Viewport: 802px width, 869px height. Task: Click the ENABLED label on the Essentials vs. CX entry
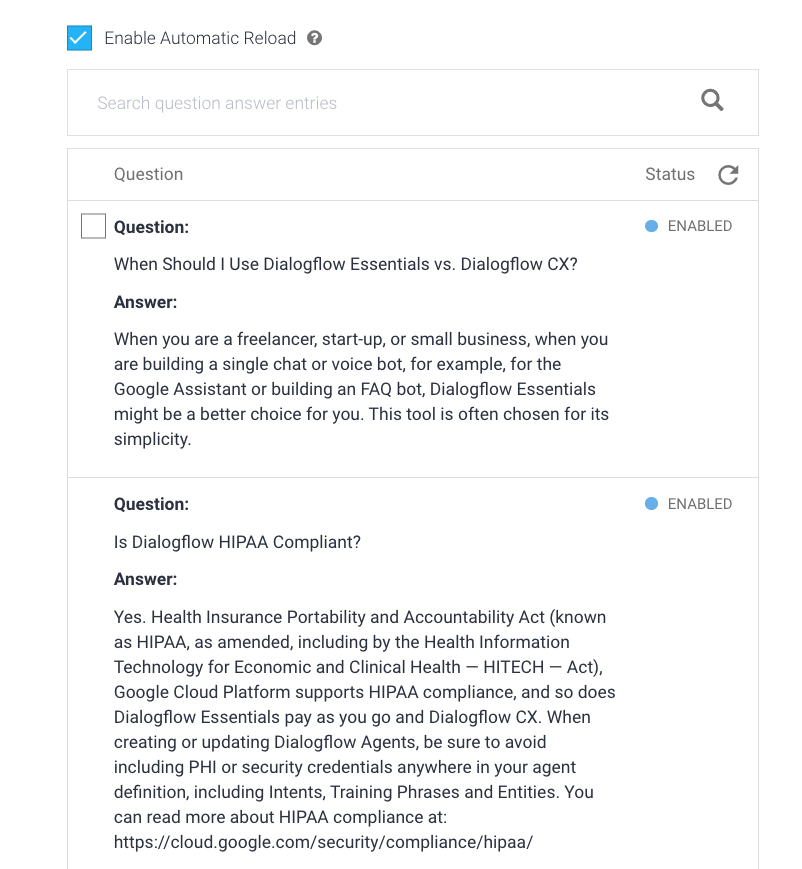(699, 226)
